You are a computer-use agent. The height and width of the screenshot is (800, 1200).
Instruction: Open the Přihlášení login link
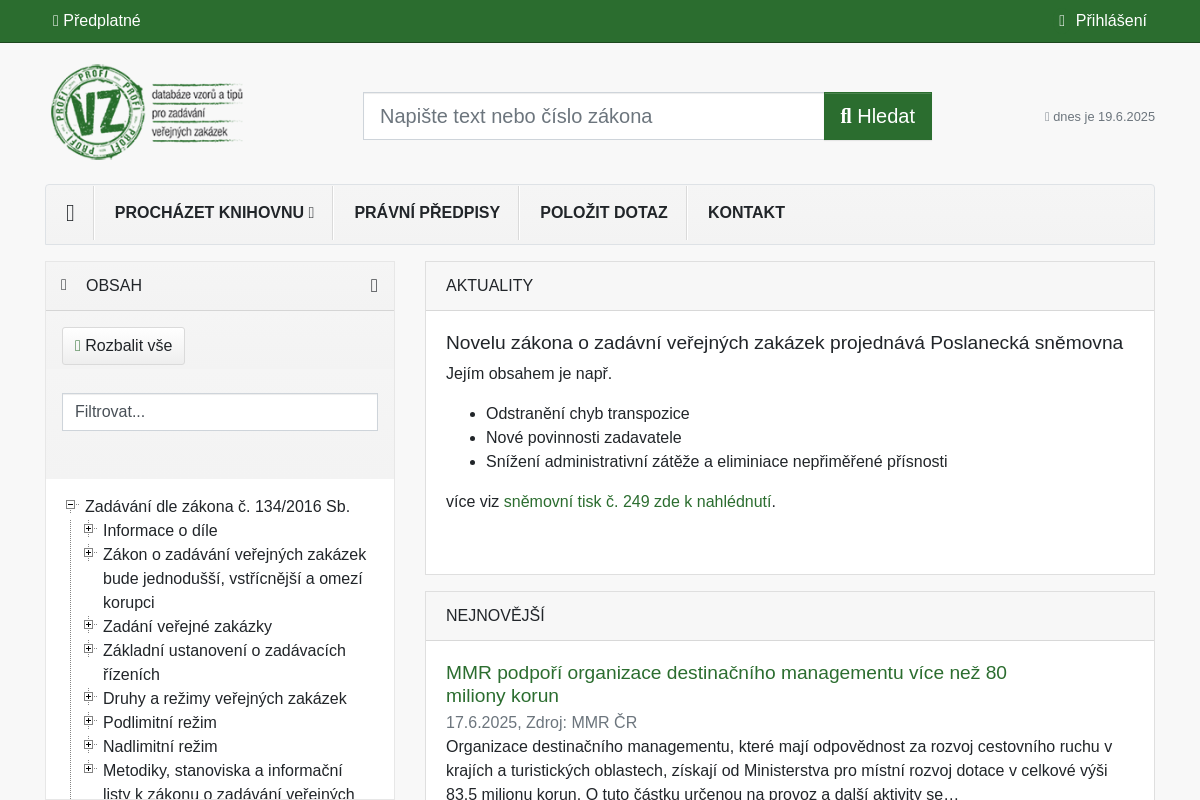(x=1104, y=21)
